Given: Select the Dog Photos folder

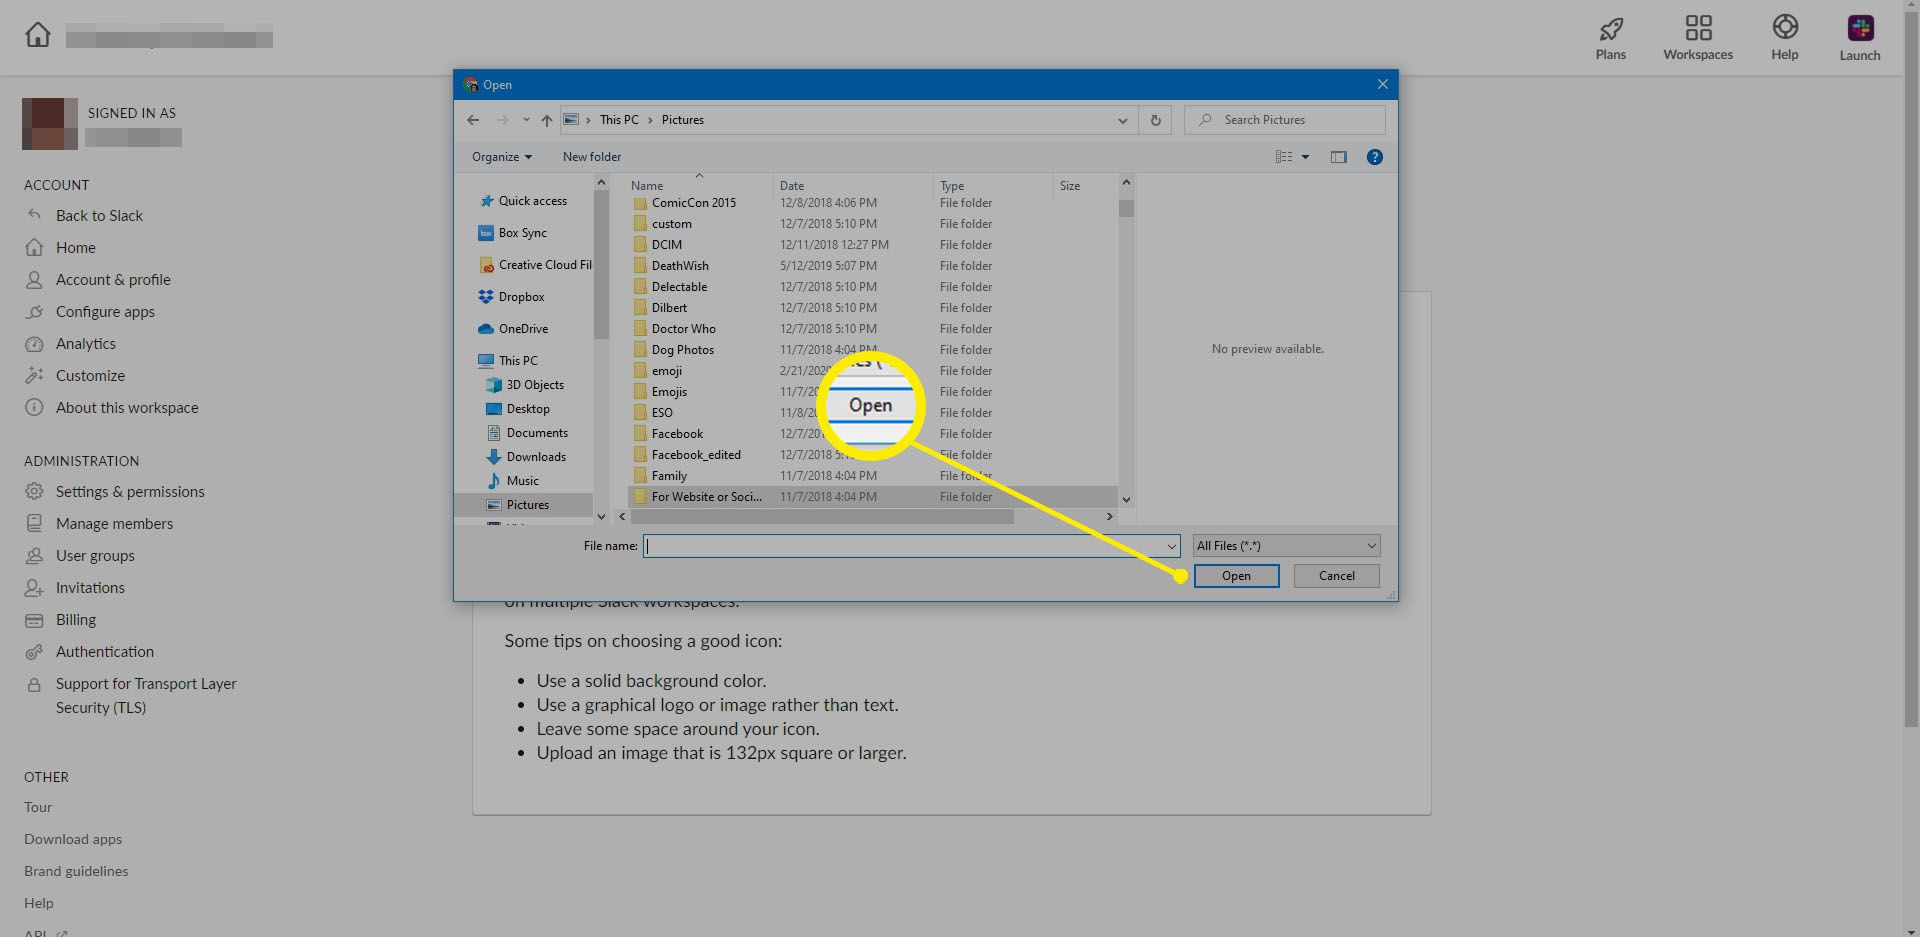Looking at the screenshot, I should [x=682, y=350].
